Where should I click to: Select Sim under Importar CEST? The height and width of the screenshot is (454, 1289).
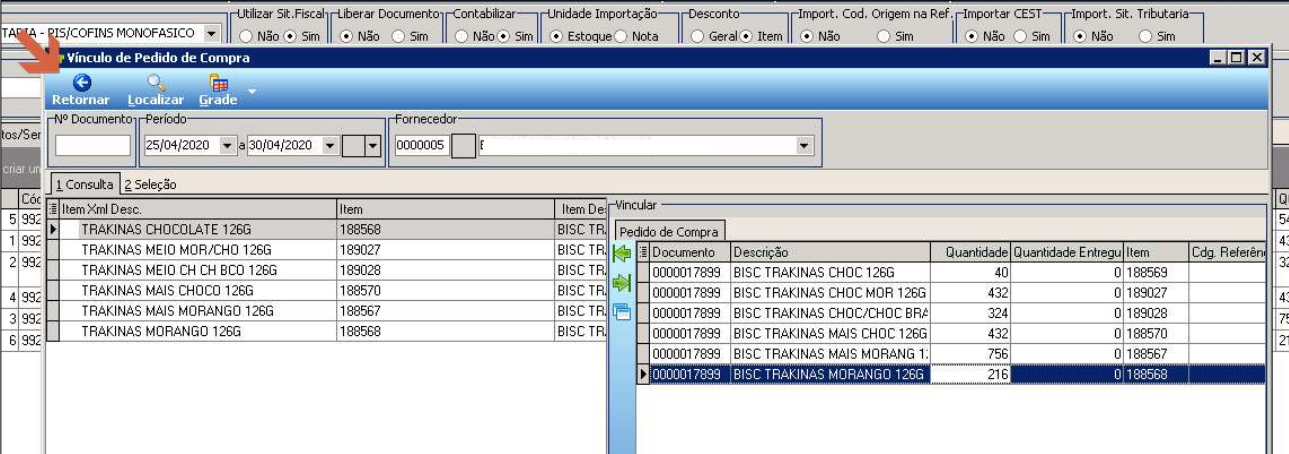pos(1032,36)
